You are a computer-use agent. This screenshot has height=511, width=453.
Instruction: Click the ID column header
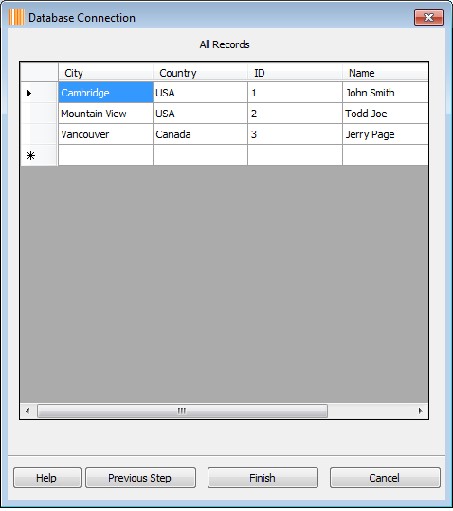pyautogui.click(x=295, y=72)
